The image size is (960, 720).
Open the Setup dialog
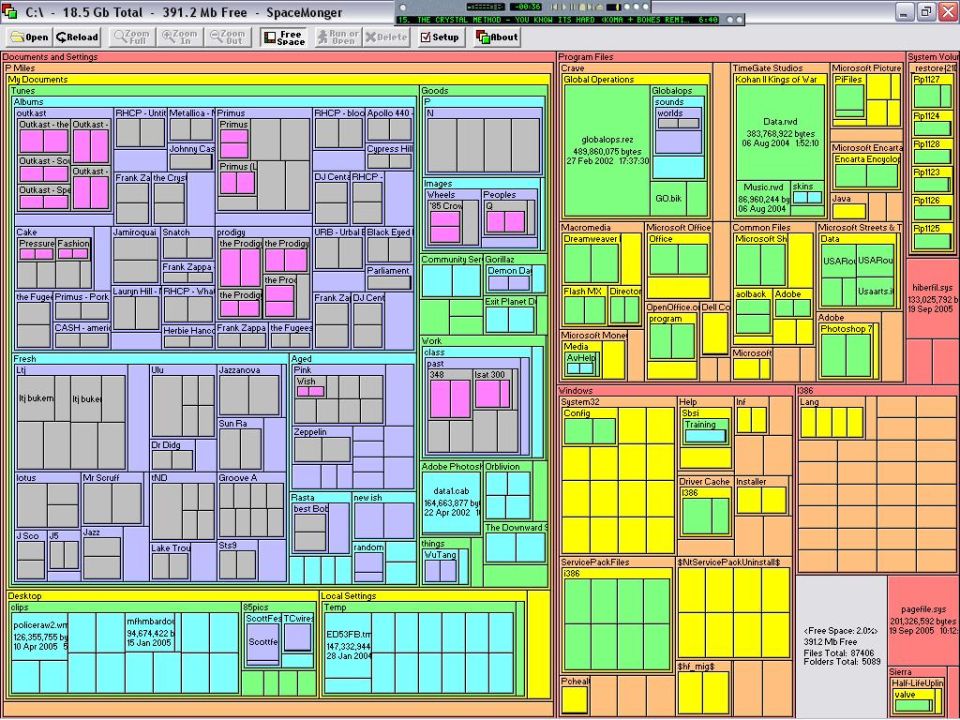439,37
